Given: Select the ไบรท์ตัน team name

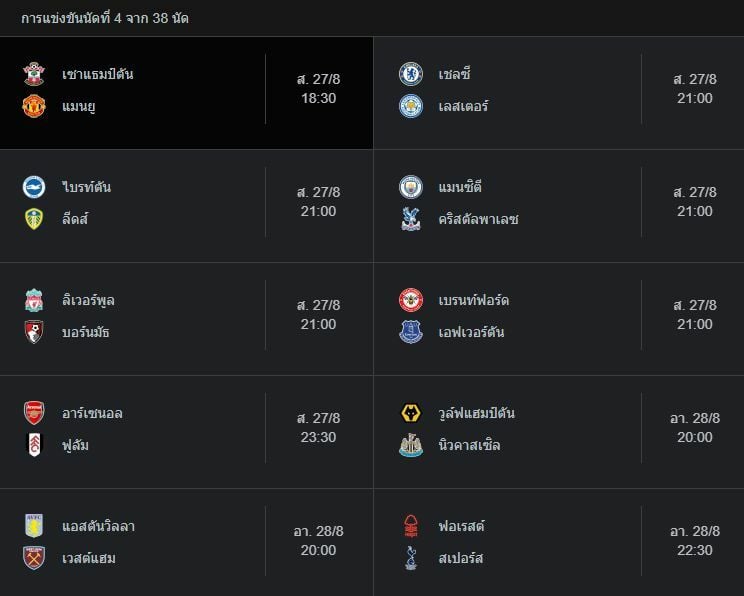Looking at the screenshot, I should (86, 187).
